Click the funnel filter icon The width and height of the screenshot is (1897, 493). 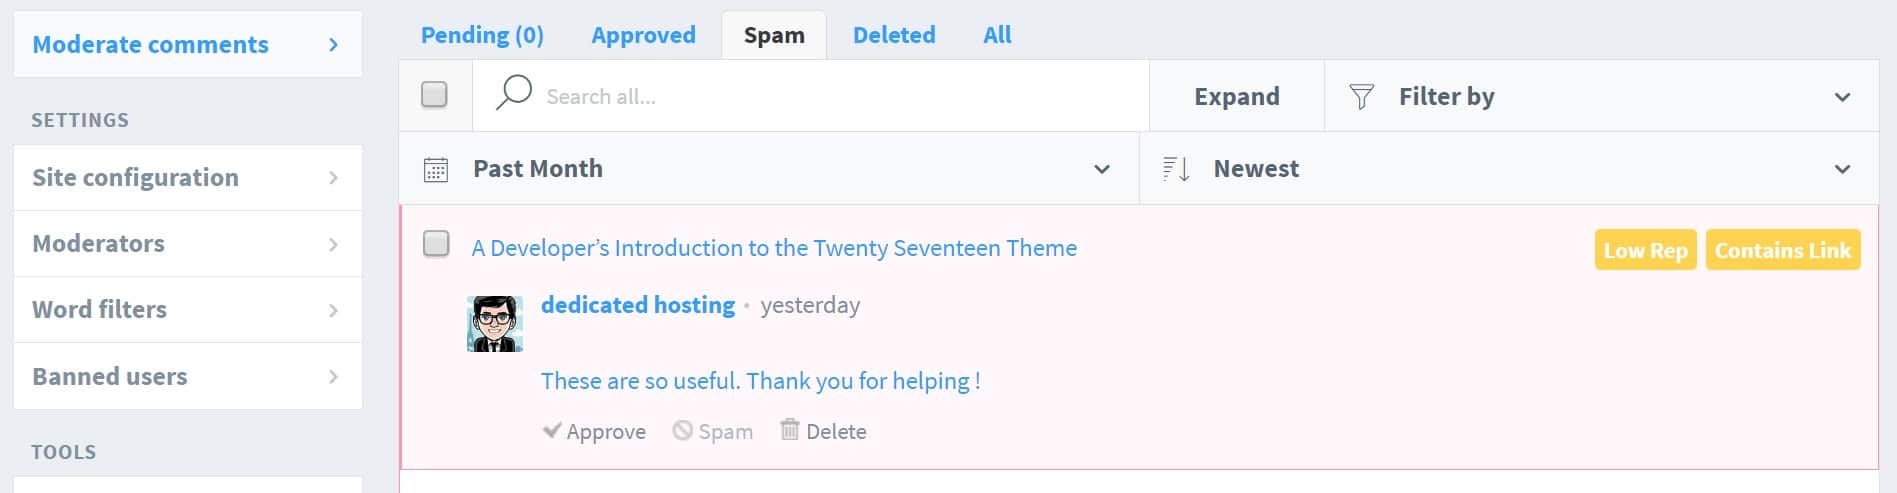pos(1361,97)
